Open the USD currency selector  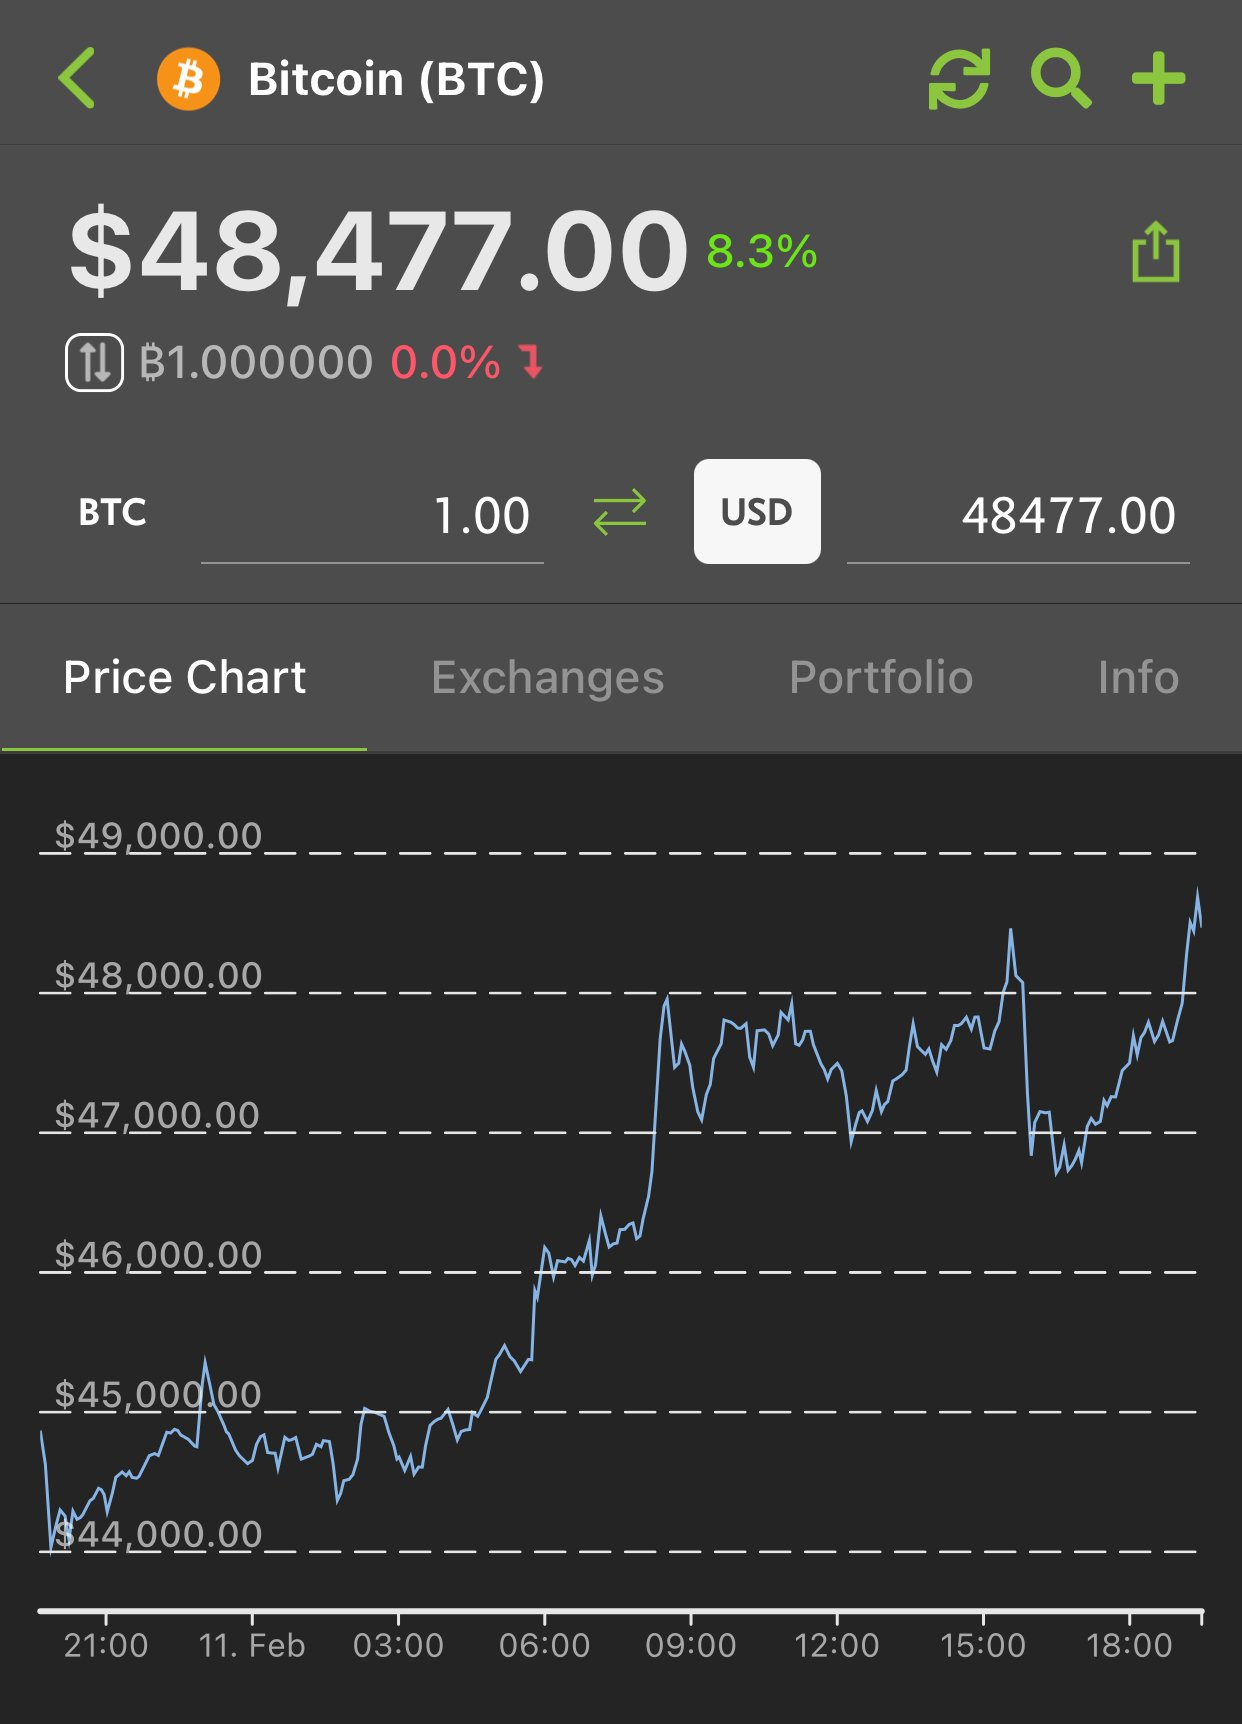pyautogui.click(x=757, y=512)
